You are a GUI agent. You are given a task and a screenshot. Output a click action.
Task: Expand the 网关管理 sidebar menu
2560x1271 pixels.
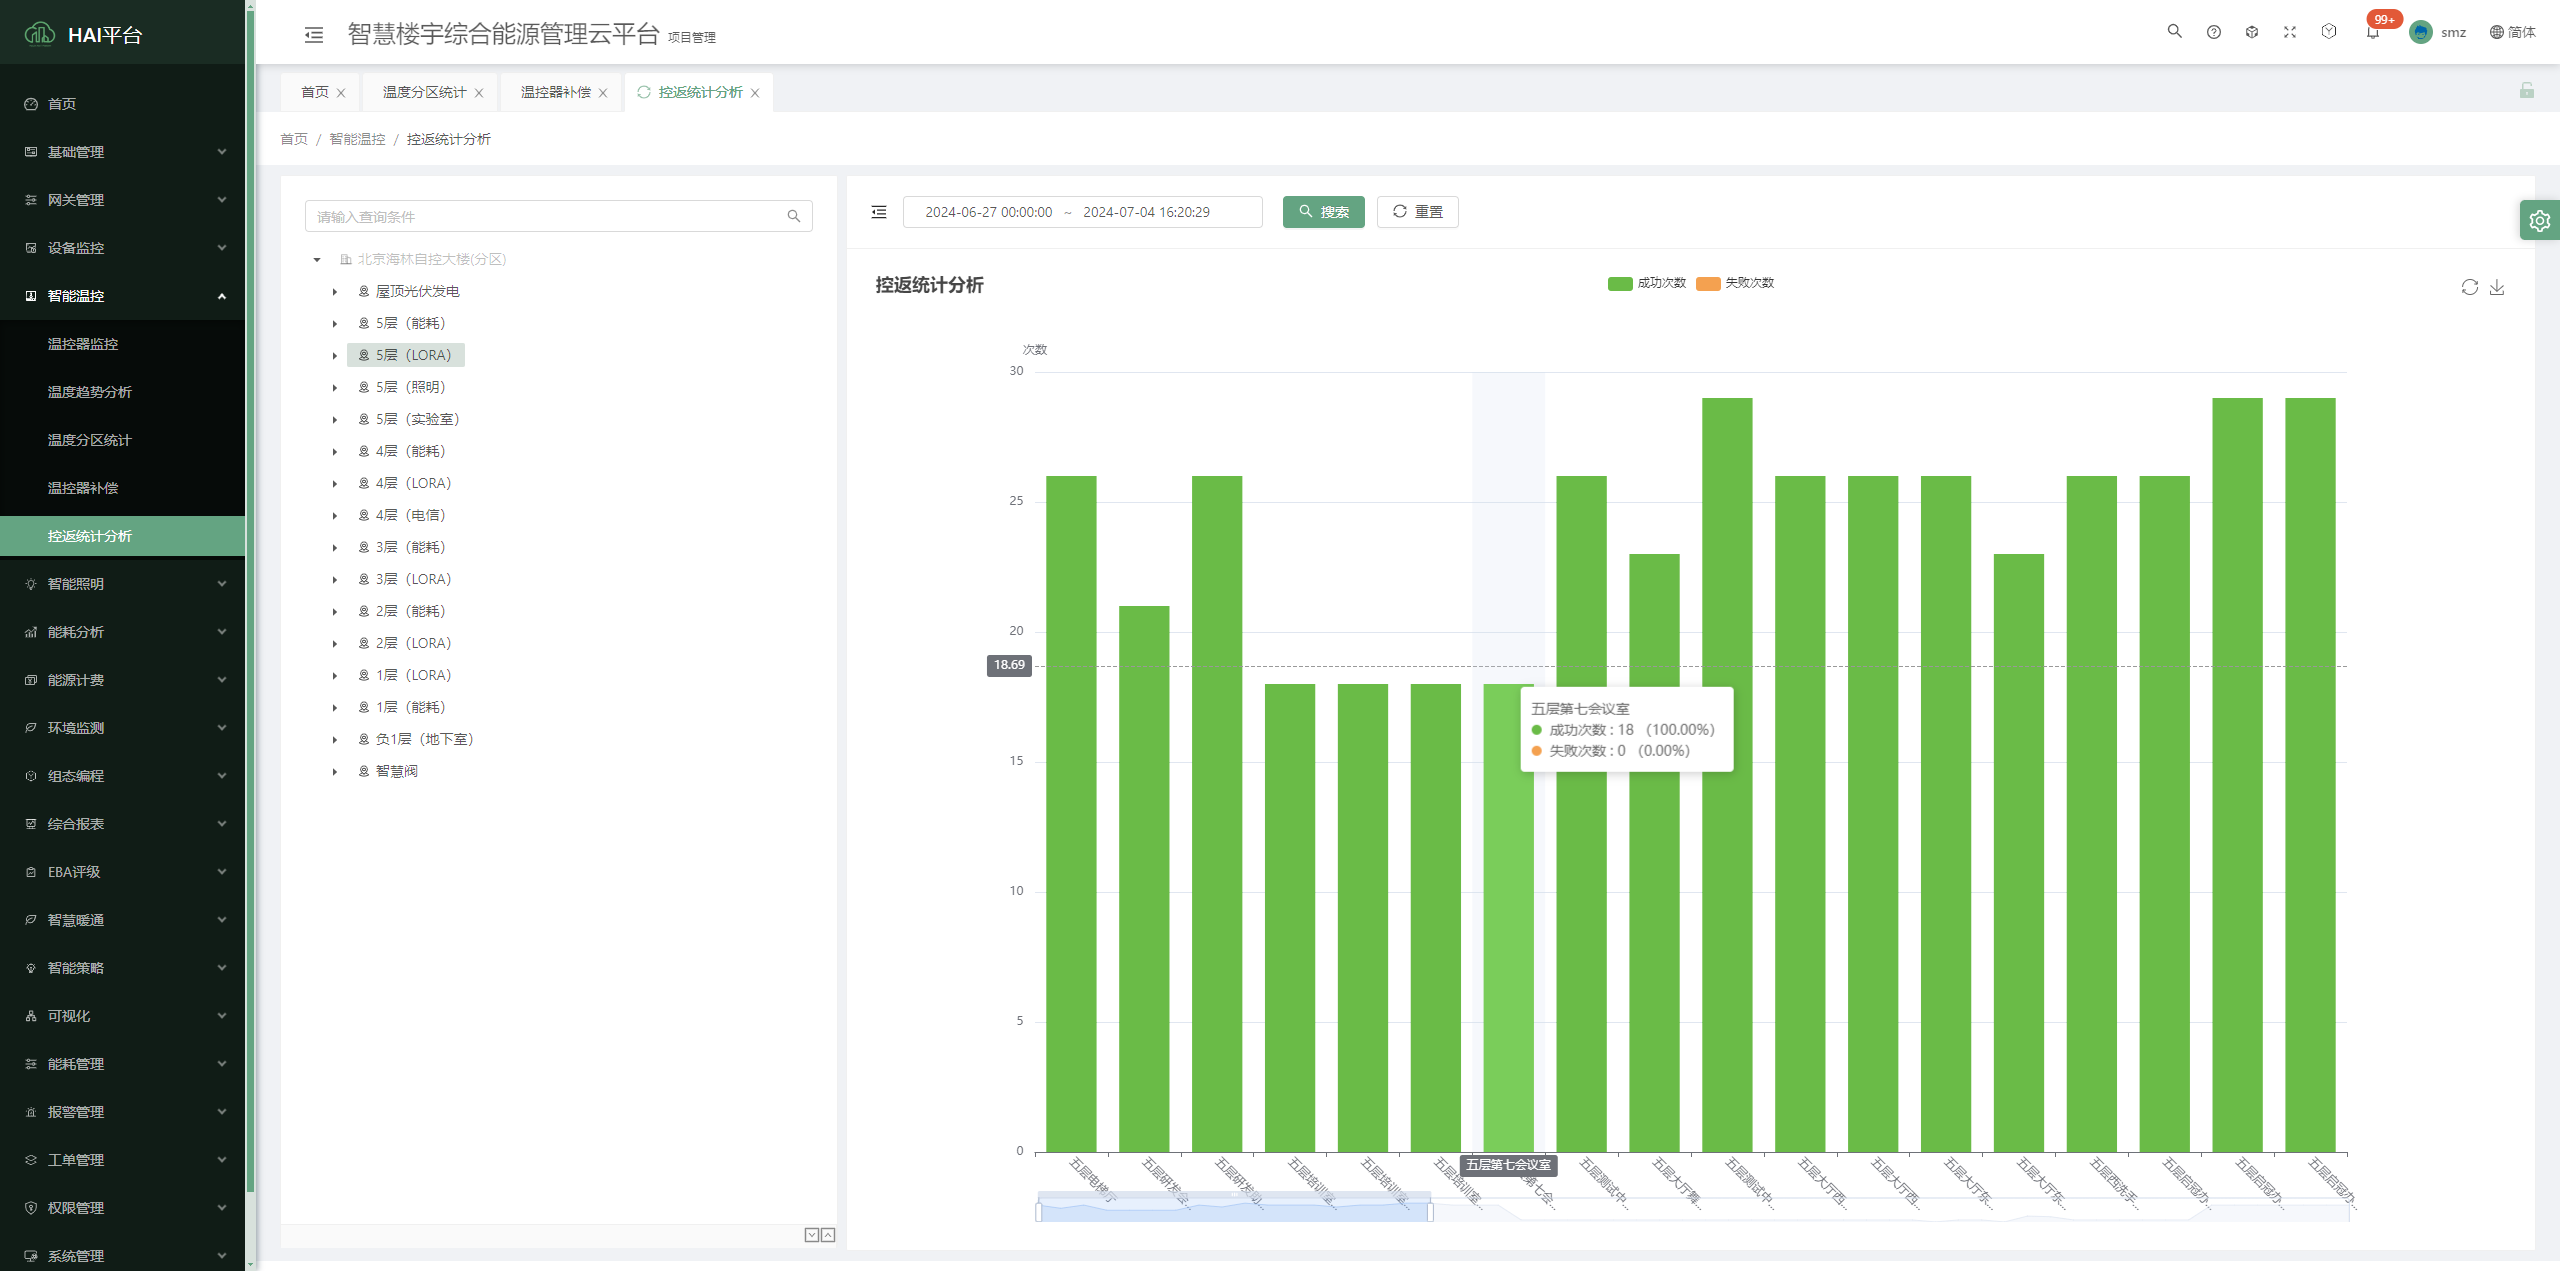click(122, 200)
